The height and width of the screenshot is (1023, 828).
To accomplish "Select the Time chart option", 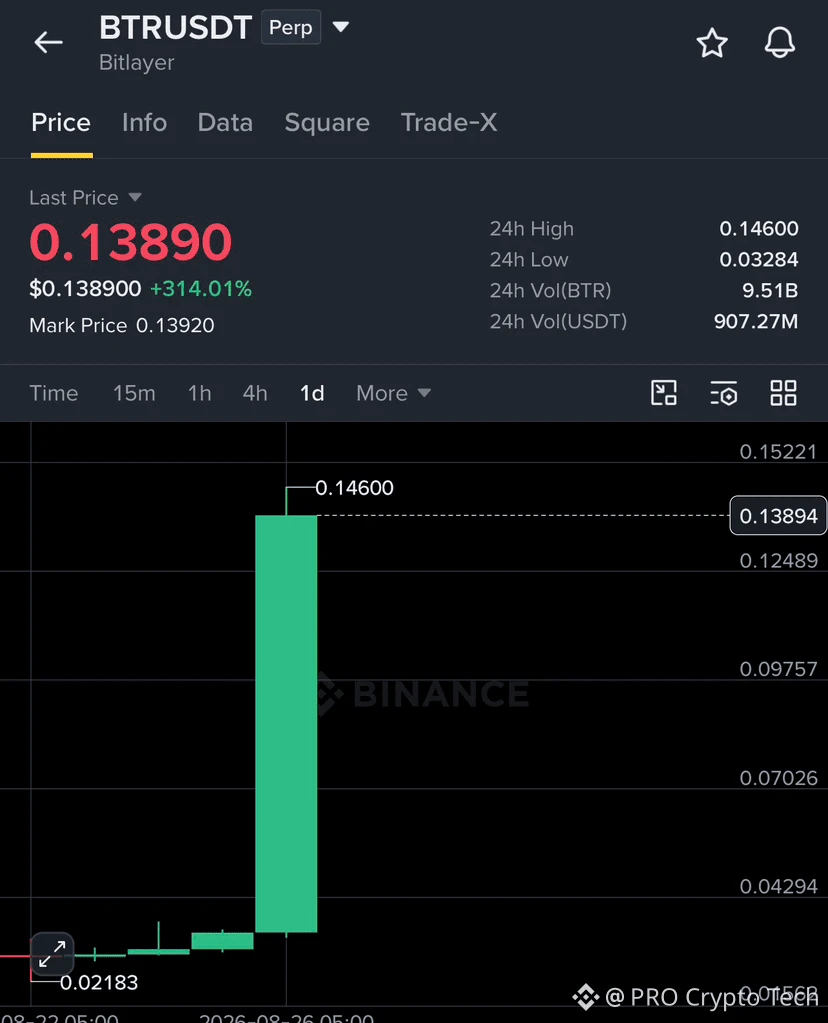I will point(54,393).
